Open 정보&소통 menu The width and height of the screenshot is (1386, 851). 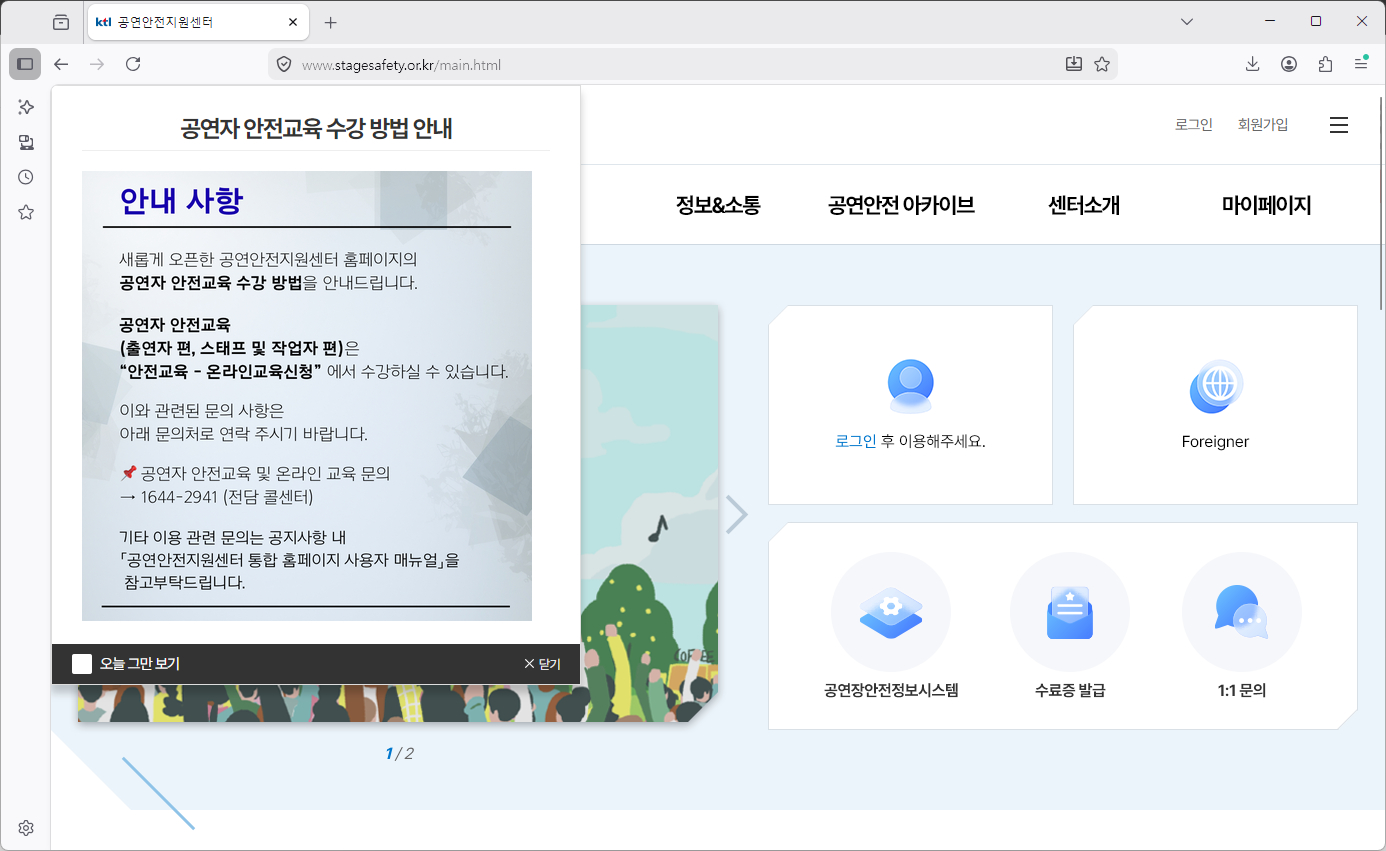pos(718,205)
